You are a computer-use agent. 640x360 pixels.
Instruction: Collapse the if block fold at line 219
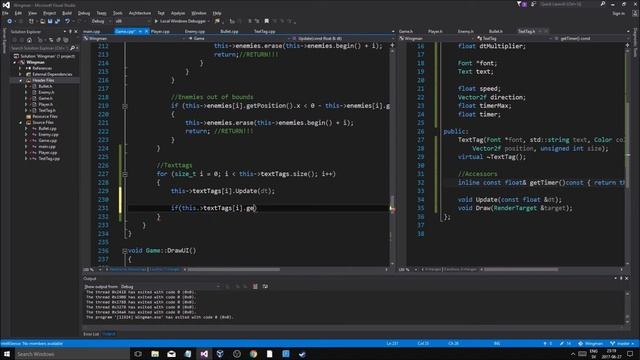125,106
